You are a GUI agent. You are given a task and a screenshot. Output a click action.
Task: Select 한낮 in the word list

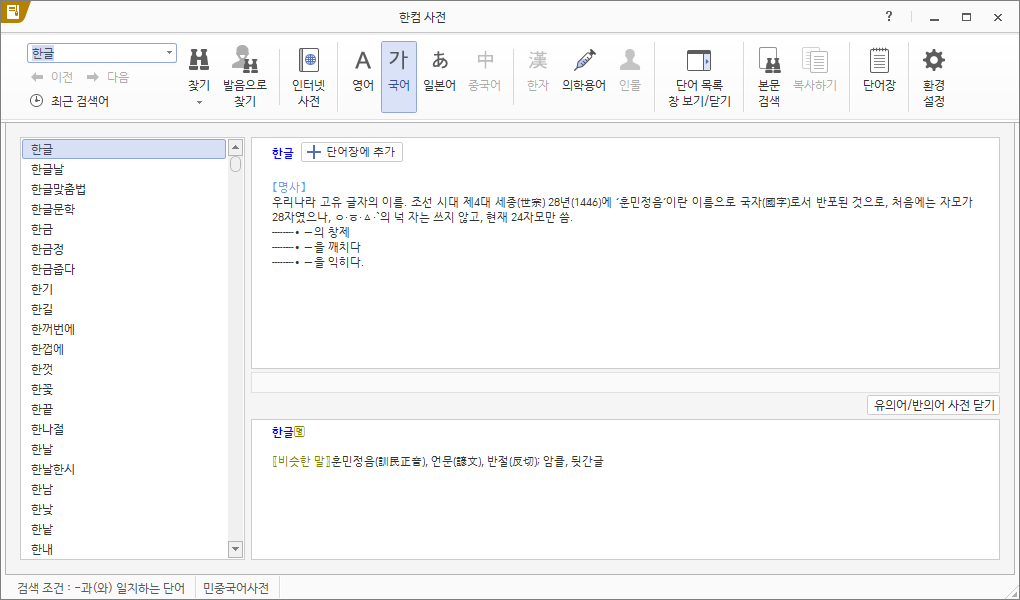coord(124,509)
